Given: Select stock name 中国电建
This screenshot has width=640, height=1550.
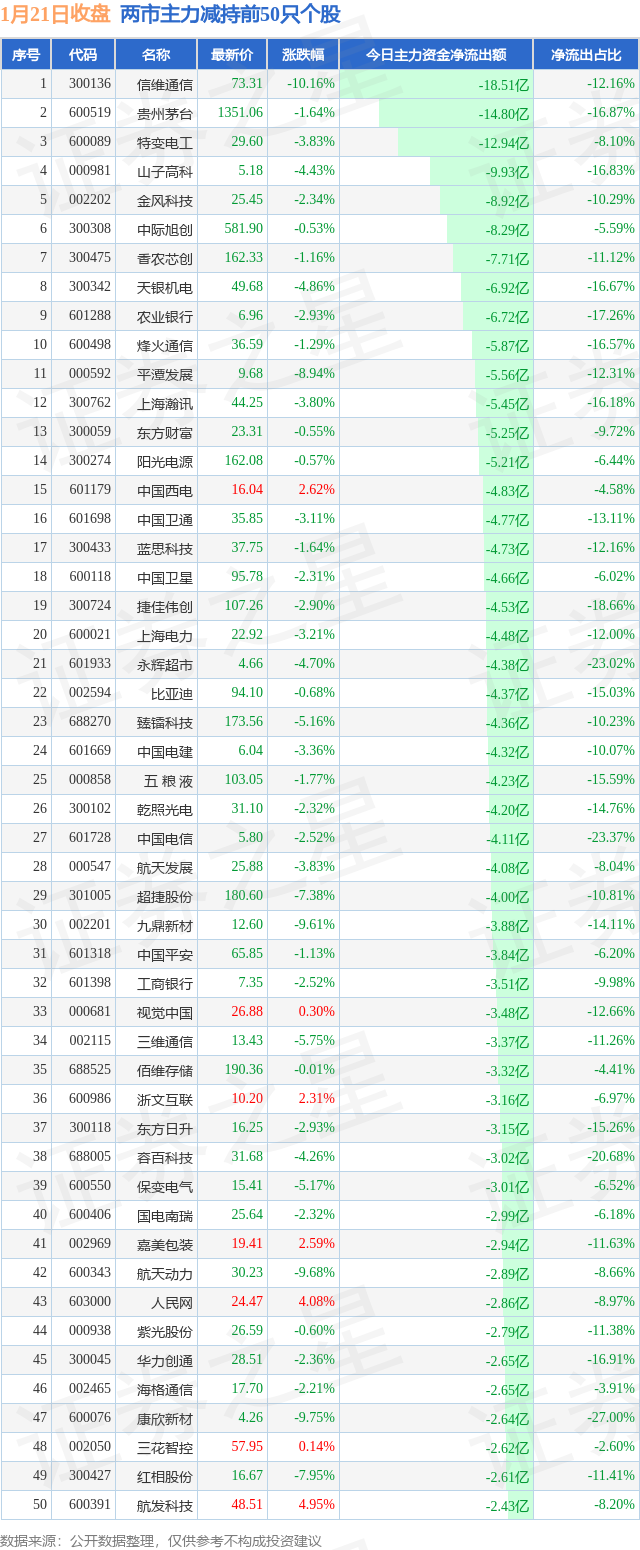Looking at the screenshot, I should click(x=165, y=751).
